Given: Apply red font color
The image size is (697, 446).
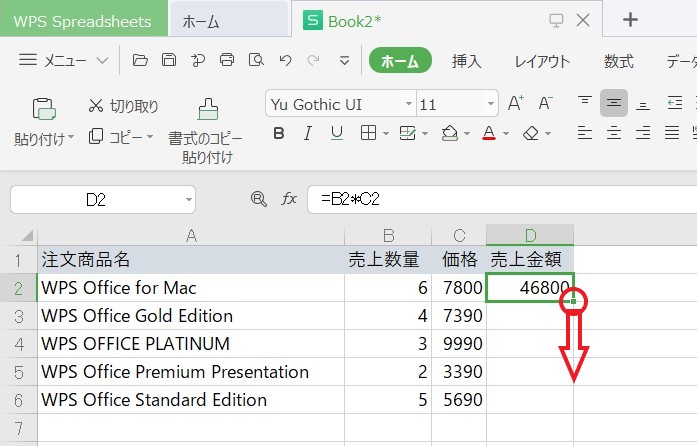Looking at the screenshot, I should pos(489,133).
